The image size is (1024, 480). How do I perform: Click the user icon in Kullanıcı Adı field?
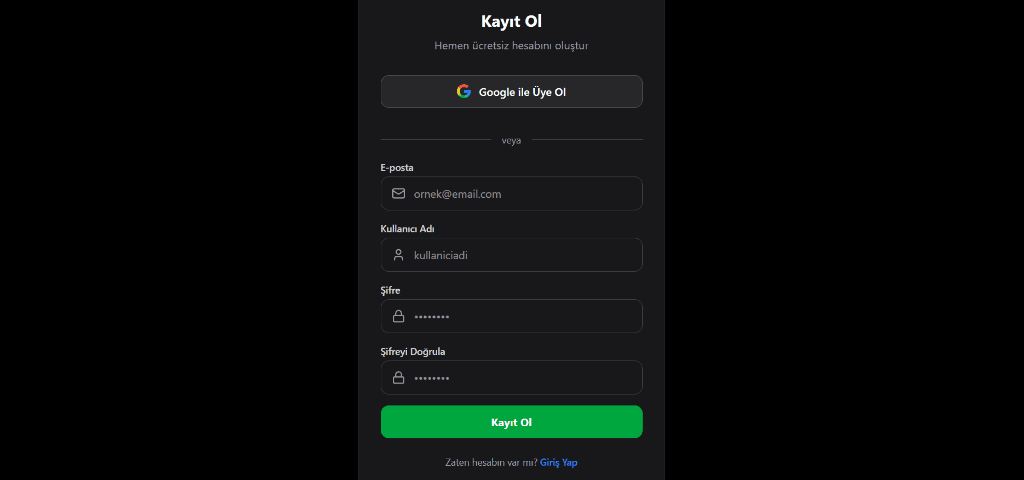[398, 255]
